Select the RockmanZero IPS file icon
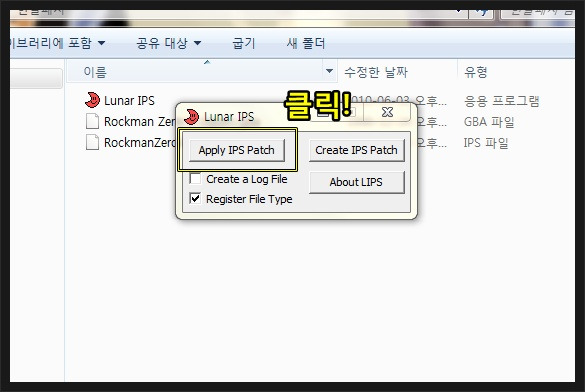The image size is (585, 392). coord(92,142)
